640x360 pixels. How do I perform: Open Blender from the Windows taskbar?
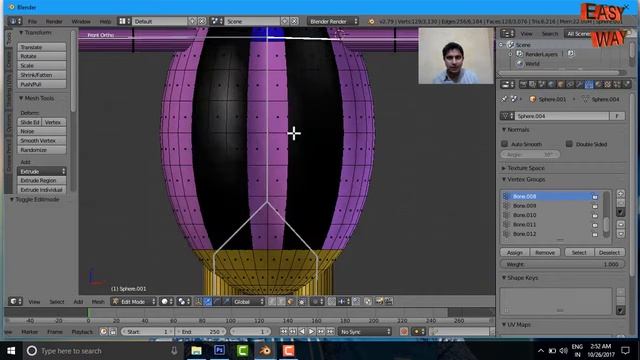click(265, 351)
